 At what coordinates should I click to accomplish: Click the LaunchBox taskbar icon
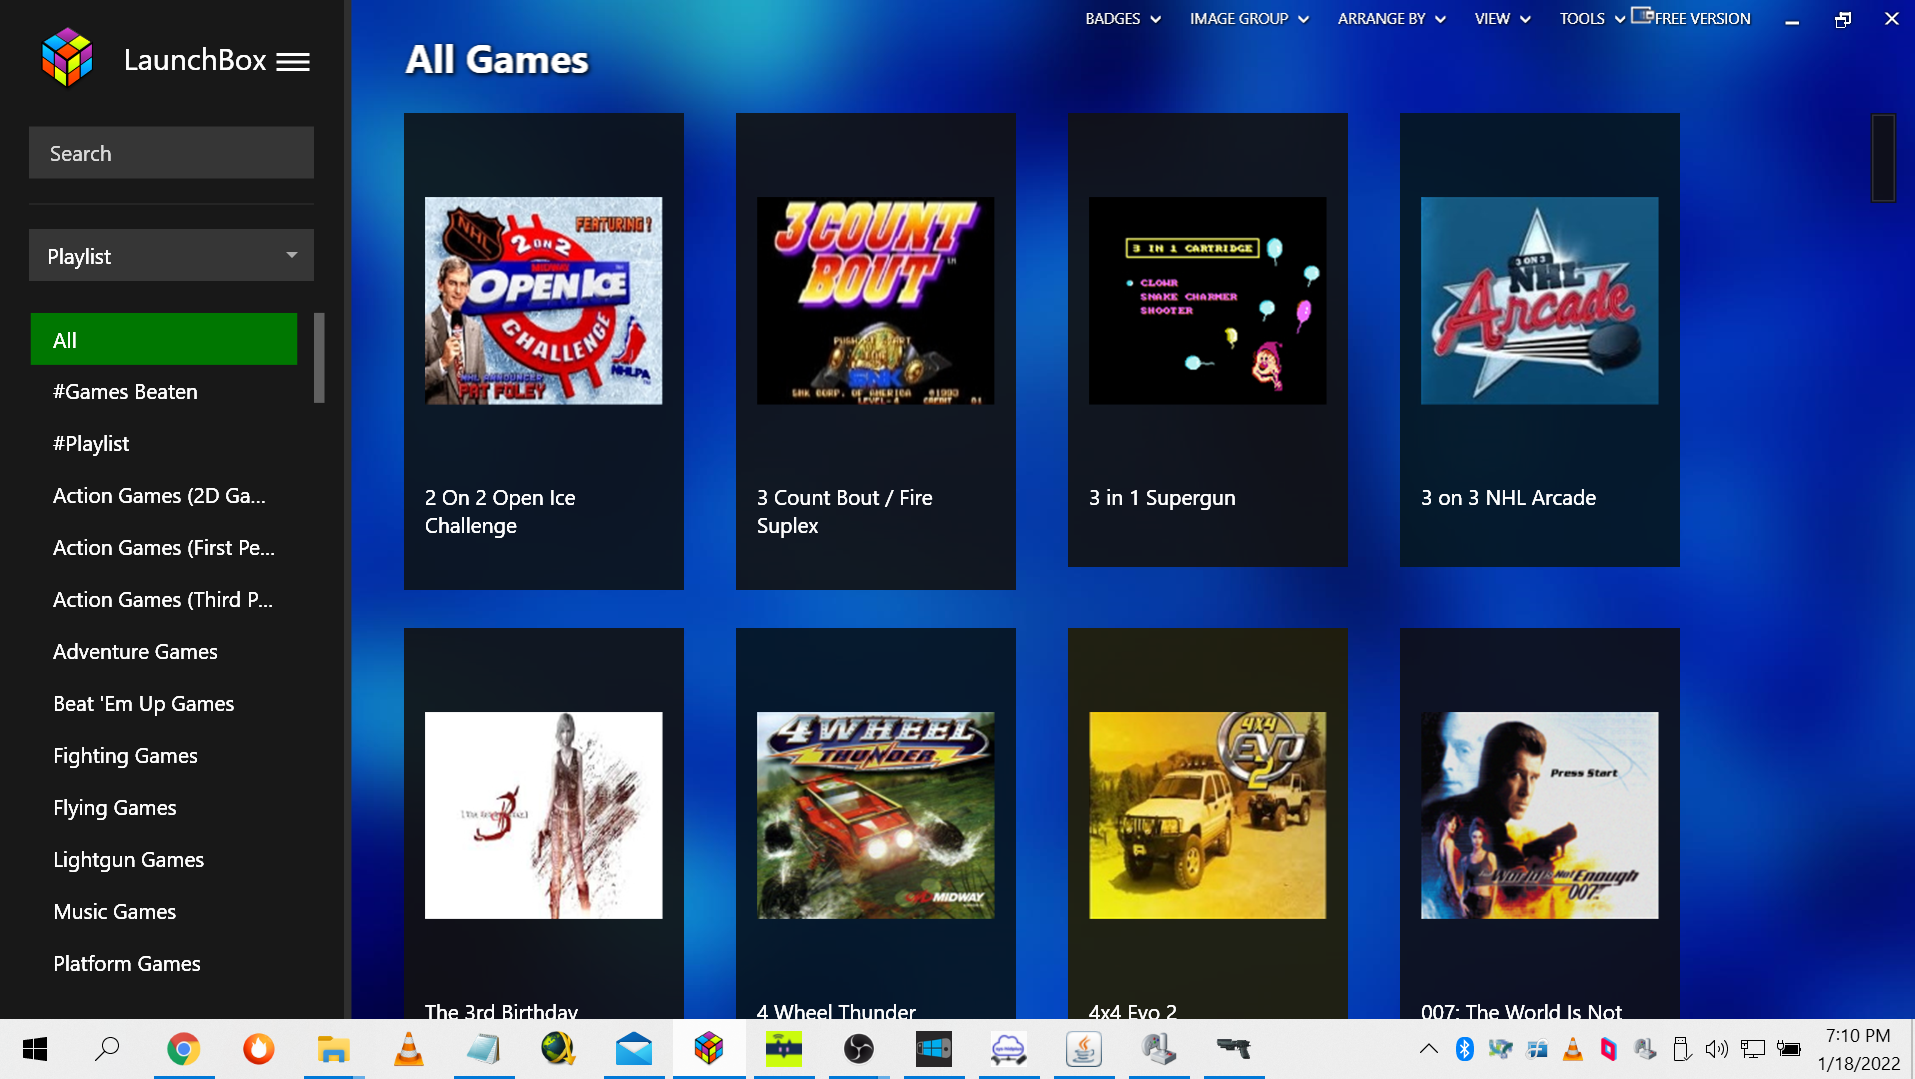pos(708,1049)
